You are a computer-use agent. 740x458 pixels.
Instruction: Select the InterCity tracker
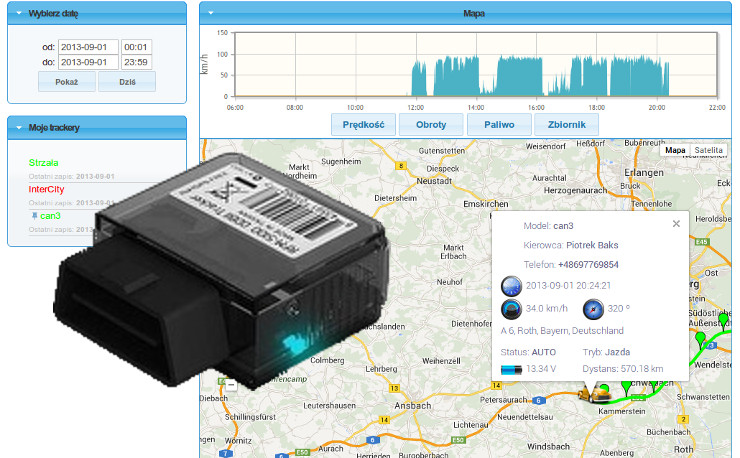point(46,189)
